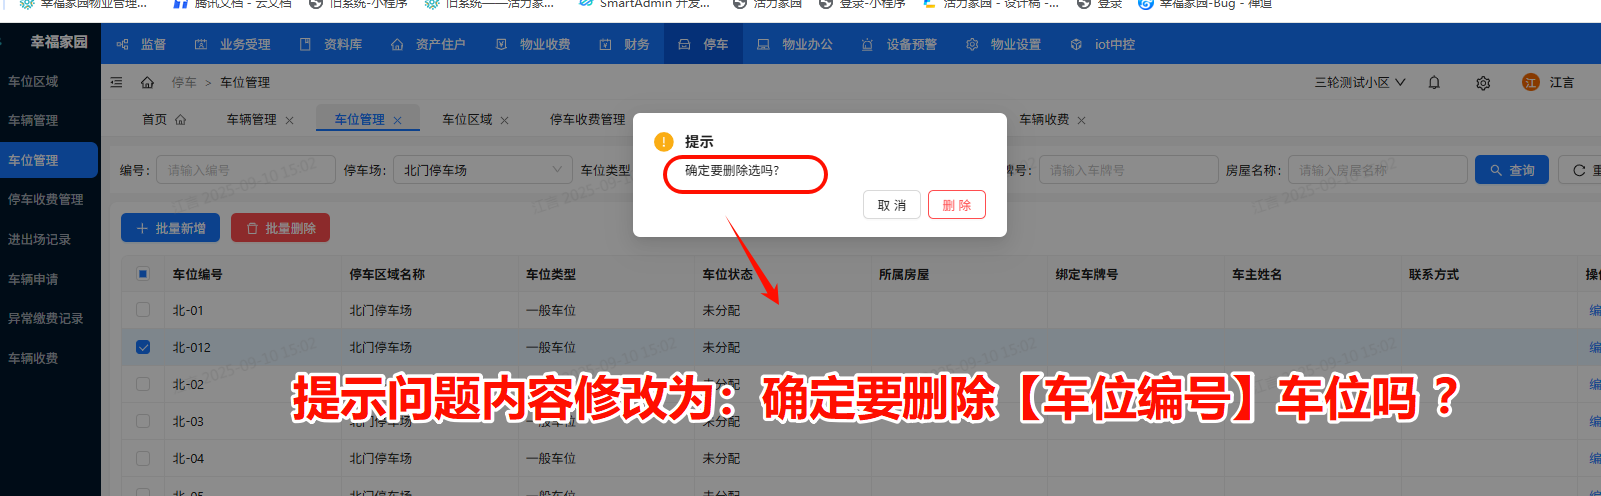Open the 停车场 dropdown showing 北门停车场
Screen dimensions: 1601x496
click(482, 170)
